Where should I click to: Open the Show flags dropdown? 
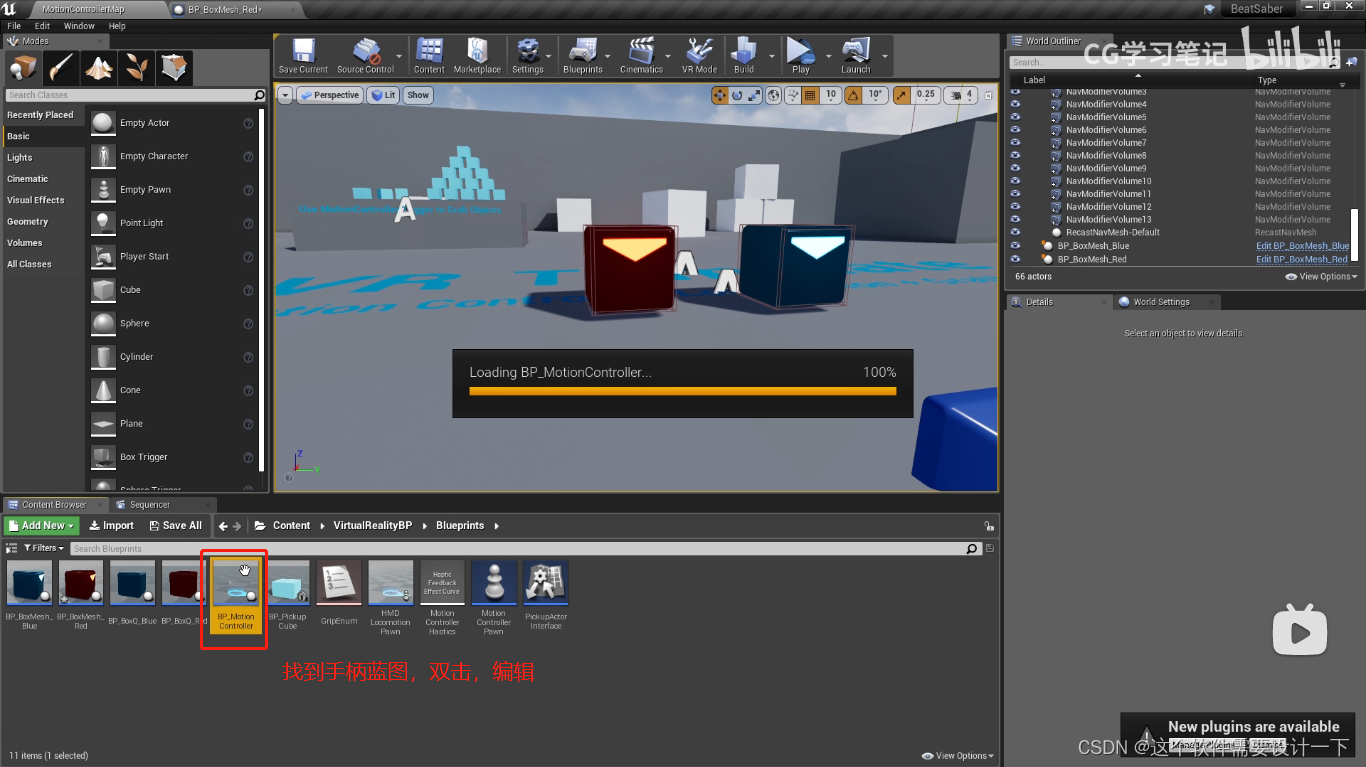tap(418, 95)
